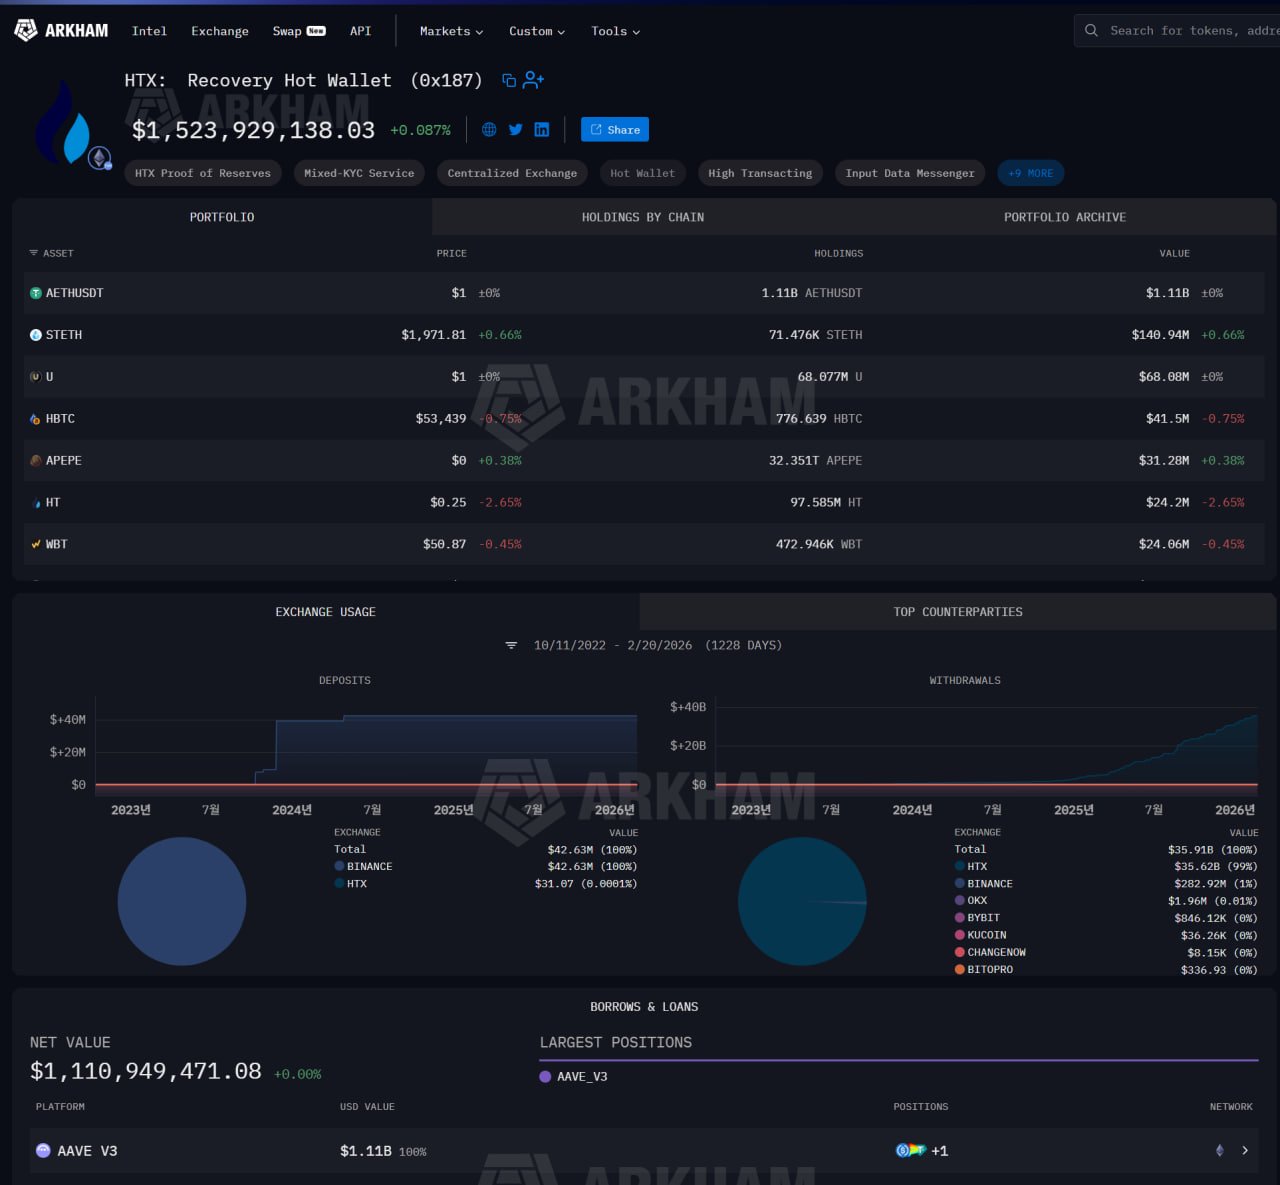Screen dimensions: 1280x1185
Task: Select the Top Counterparties tab
Action: click(957, 612)
